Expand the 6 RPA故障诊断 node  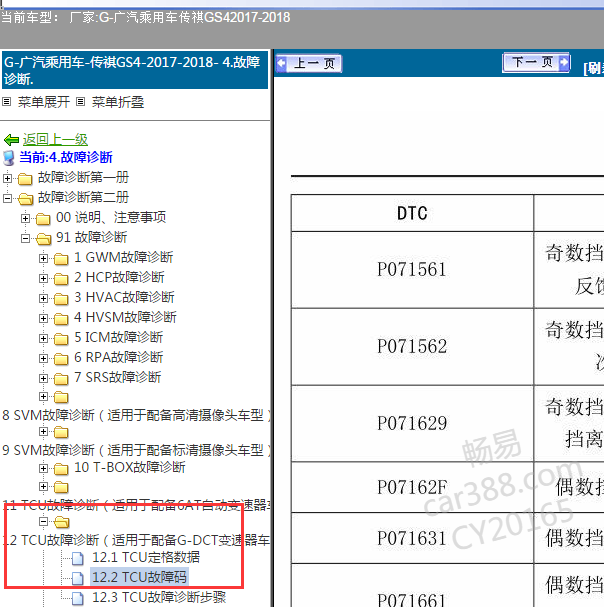tap(43, 358)
